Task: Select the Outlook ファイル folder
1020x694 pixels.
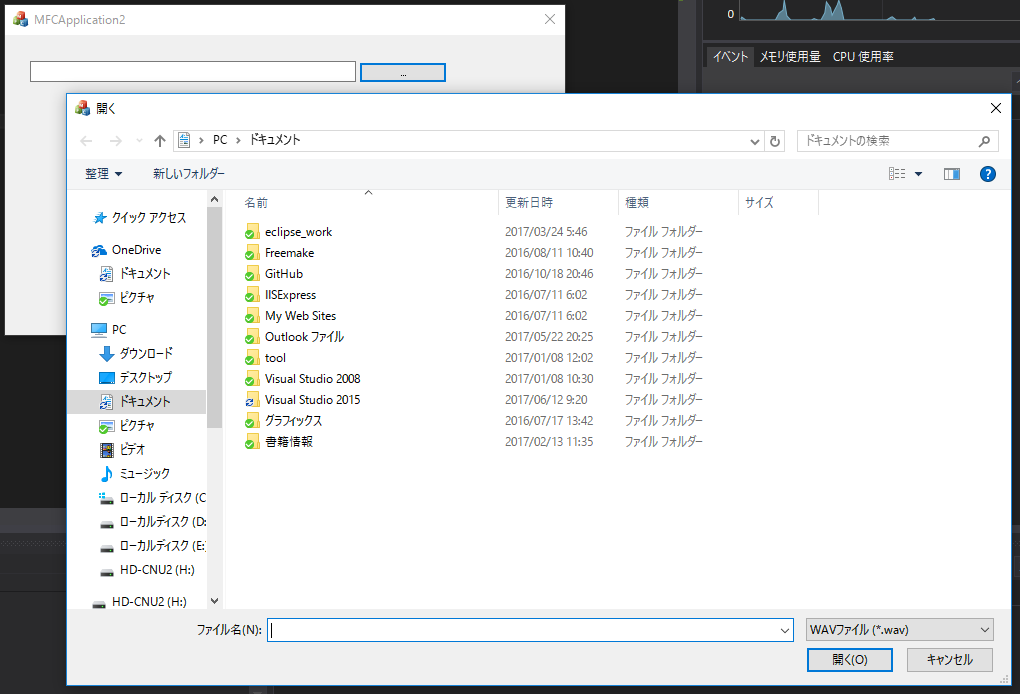Action: (x=304, y=337)
